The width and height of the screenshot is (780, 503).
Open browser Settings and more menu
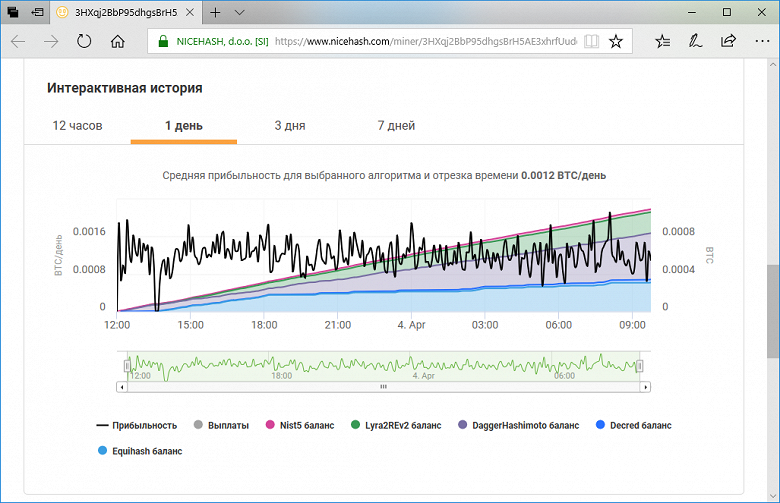[762, 41]
